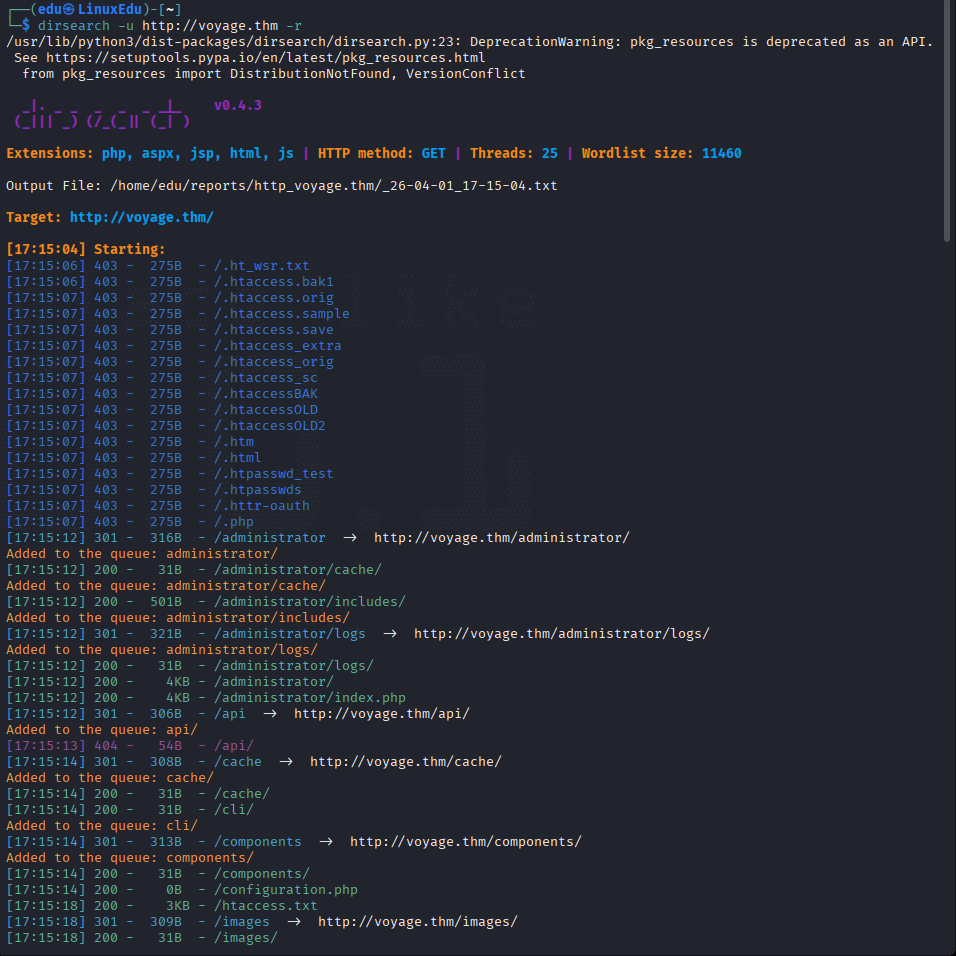Select the /.htpasswd_test path
Image resolution: width=956 pixels, height=956 pixels.
click(x=274, y=474)
